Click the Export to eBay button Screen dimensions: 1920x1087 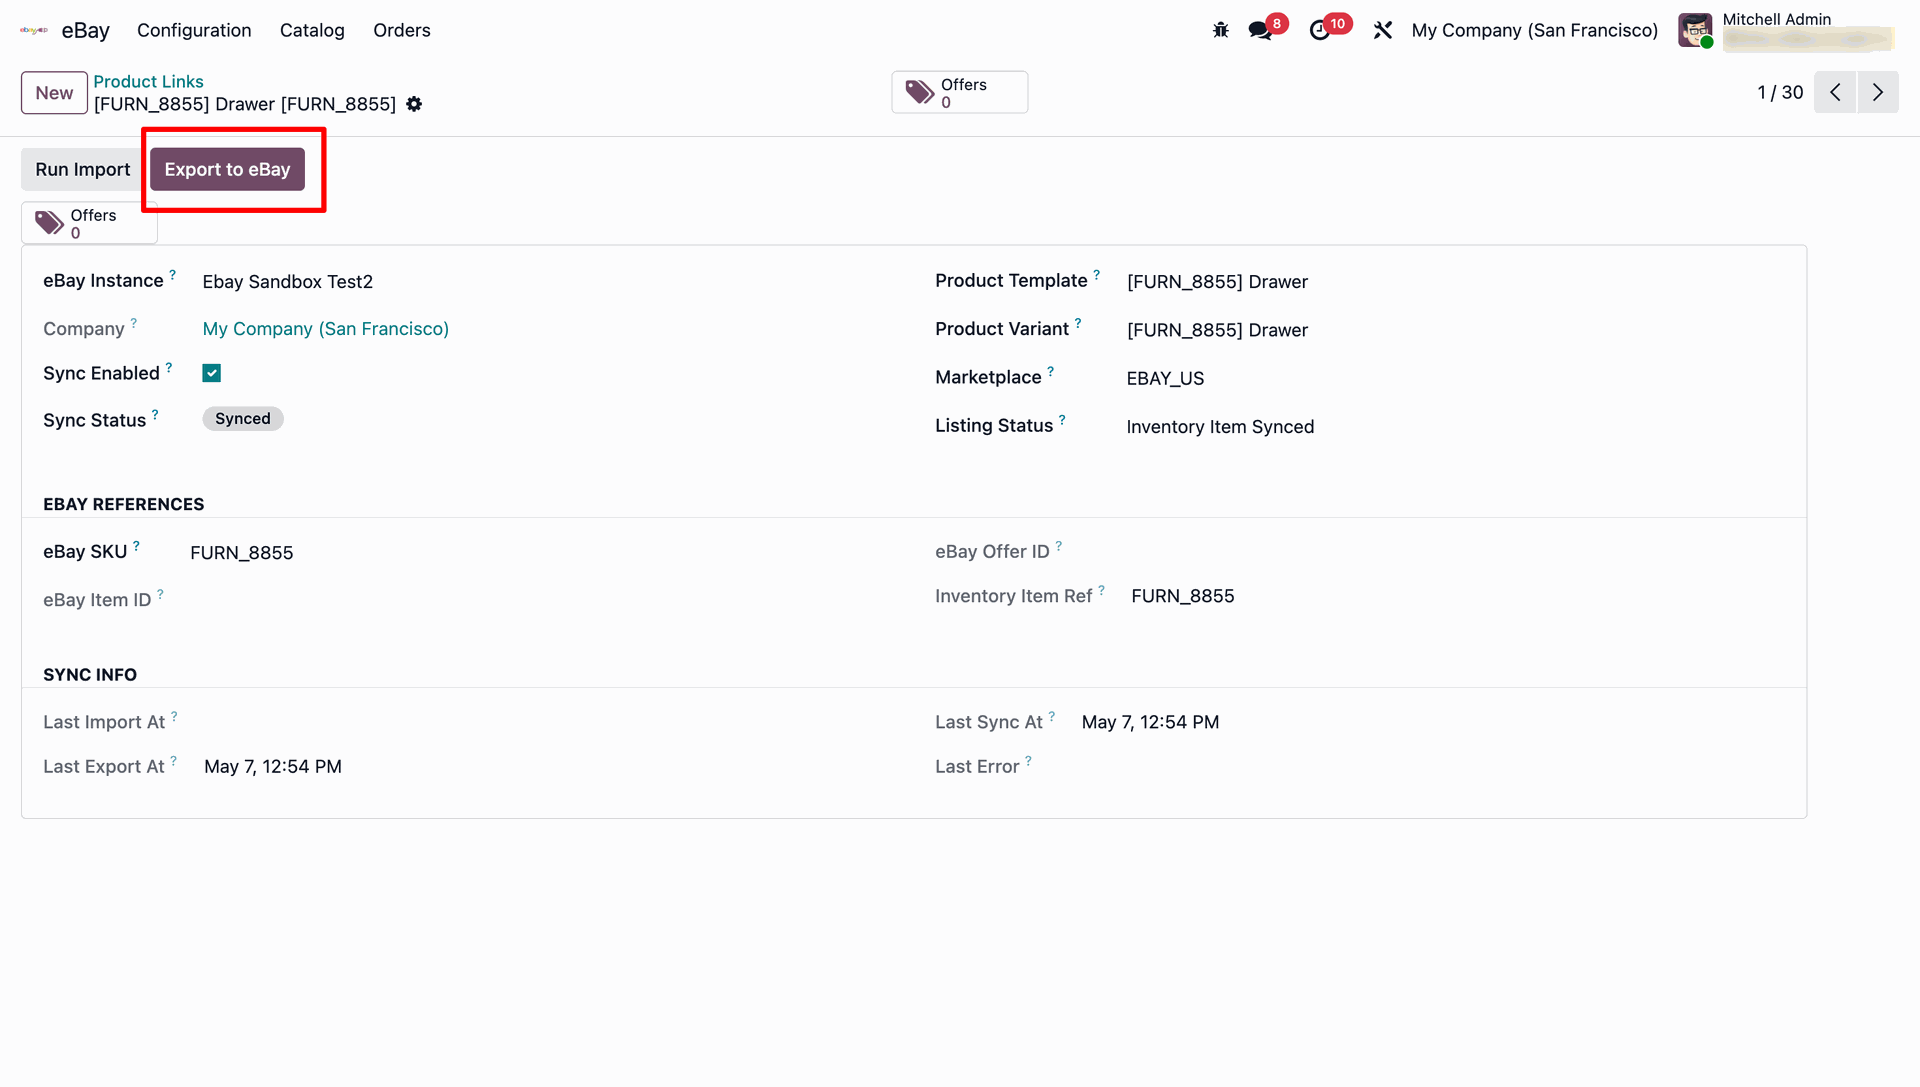click(227, 169)
